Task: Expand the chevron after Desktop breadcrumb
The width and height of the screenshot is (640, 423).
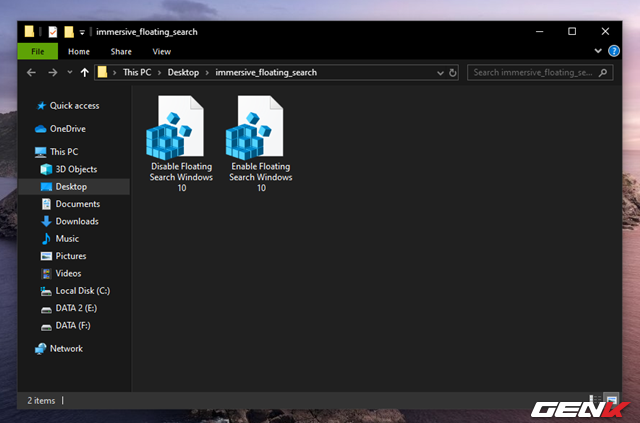Action: click(207, 73)
